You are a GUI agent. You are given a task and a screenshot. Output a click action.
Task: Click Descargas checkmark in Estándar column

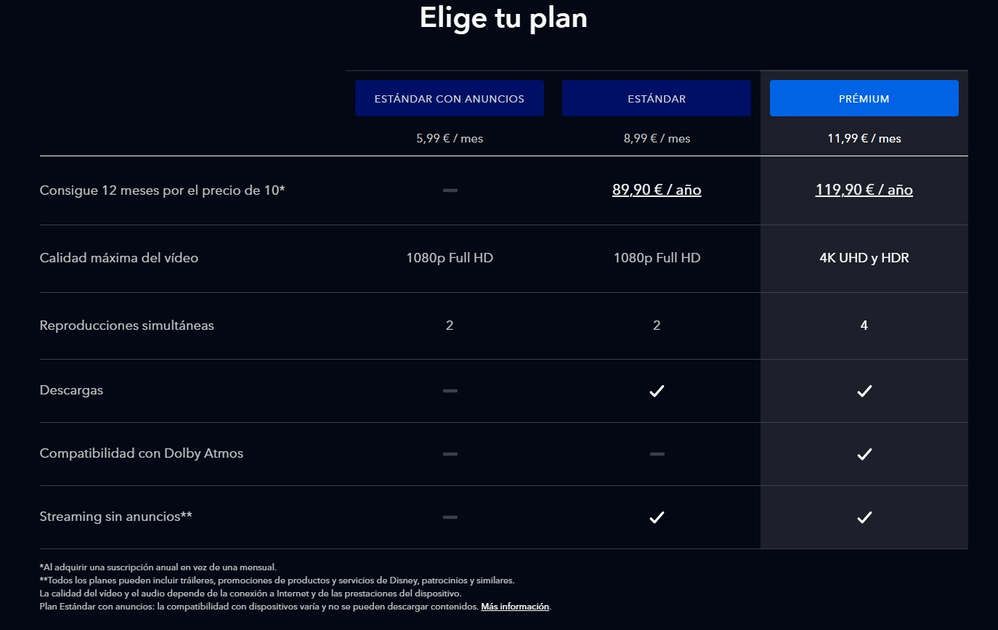(656, 391)
